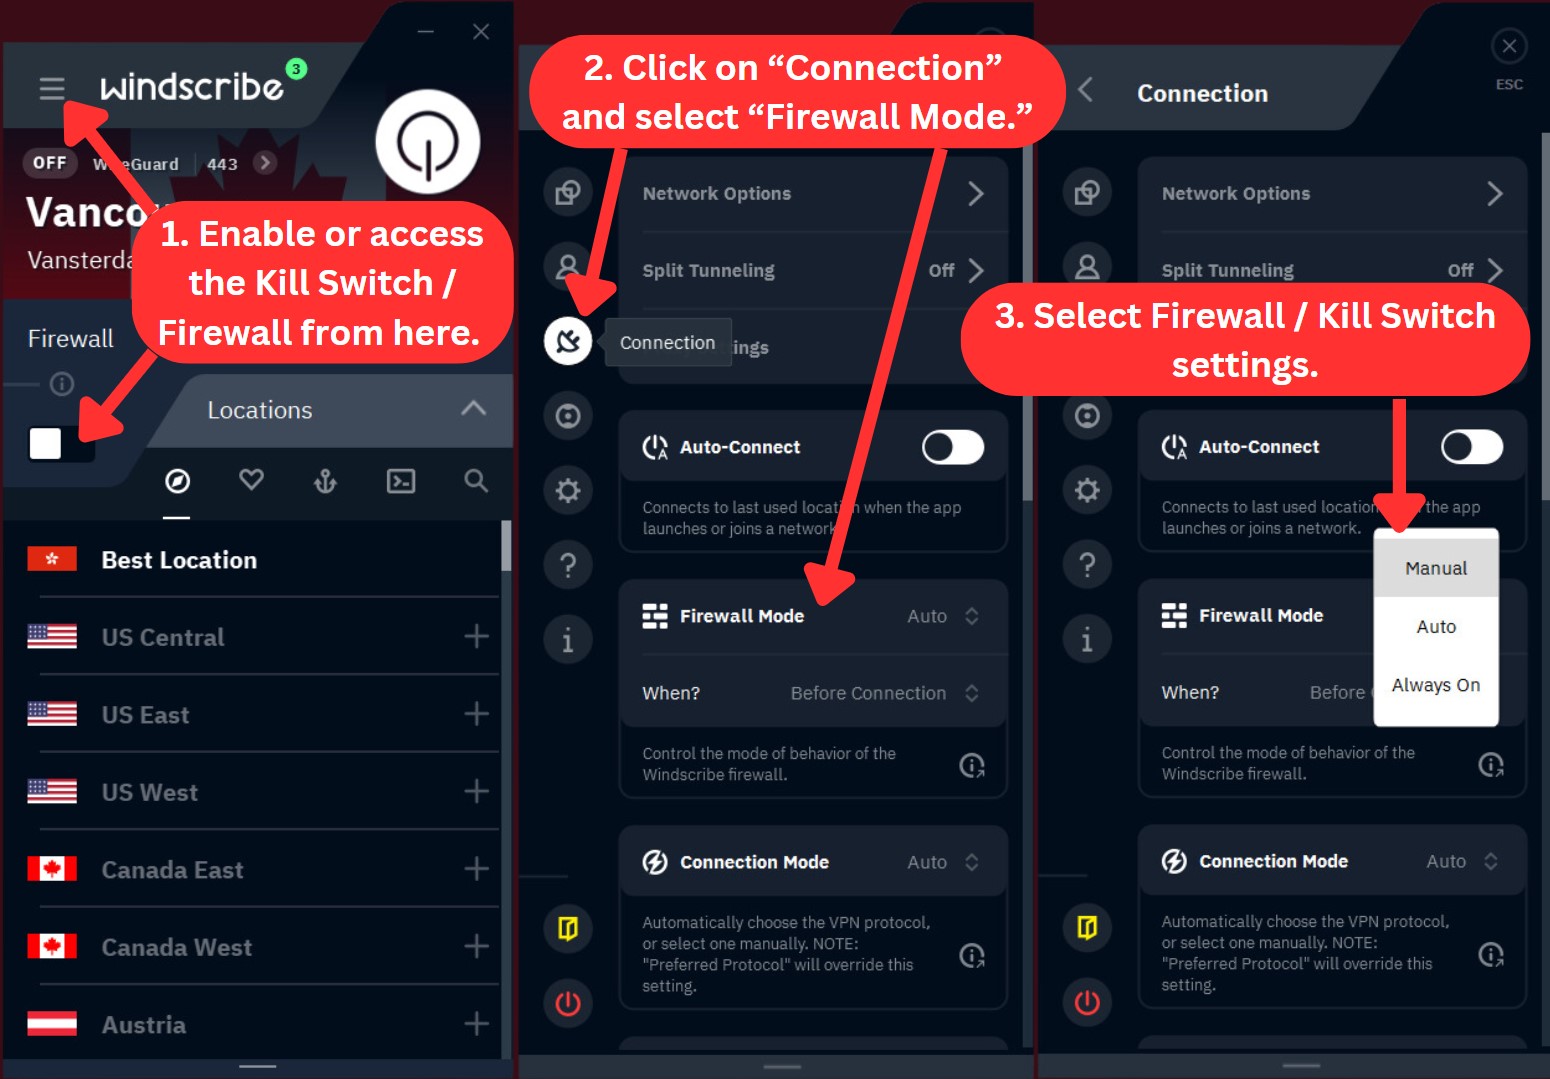
Task: Open Help question mark icon in middle panel
Action: 568,565
